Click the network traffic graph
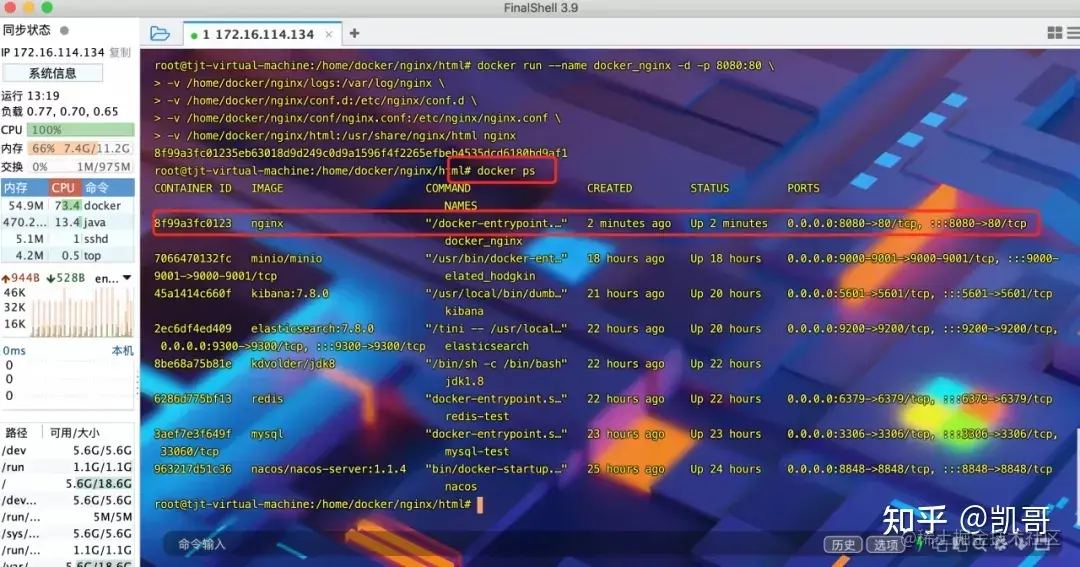1080x567 pixels. coord(81,311)
